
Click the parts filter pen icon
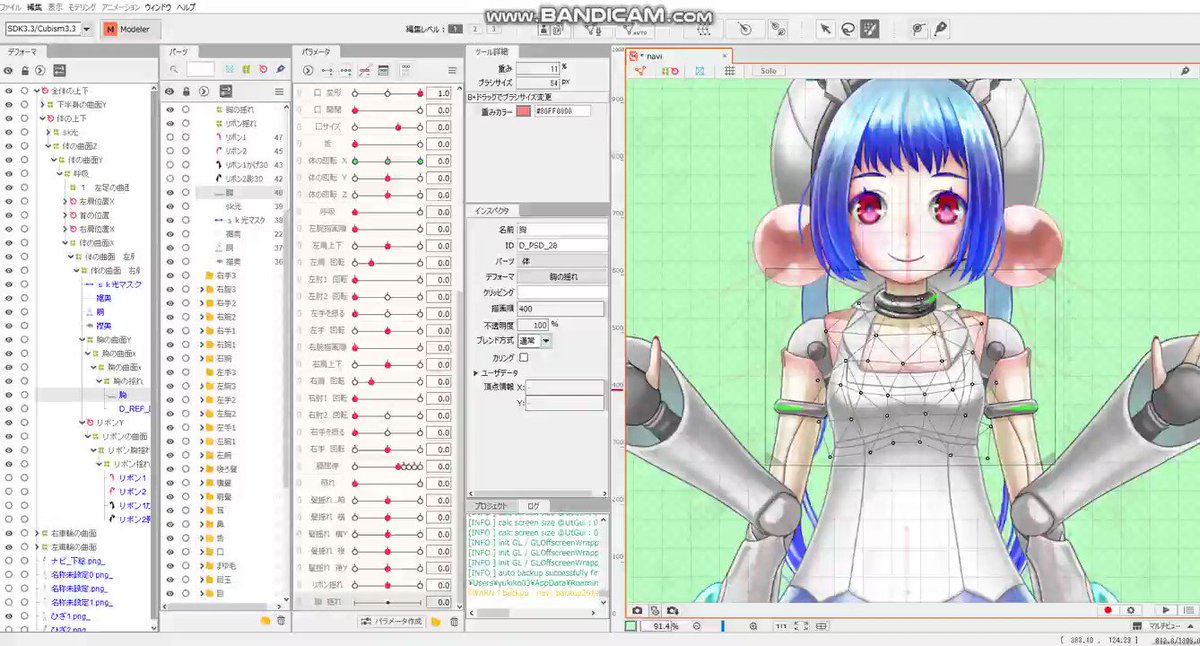(281, 70)
